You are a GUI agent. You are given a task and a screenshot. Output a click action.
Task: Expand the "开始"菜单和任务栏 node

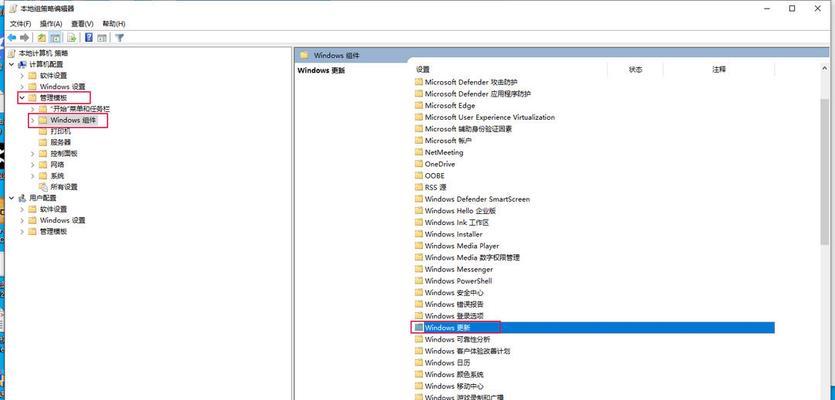(x=32, y=109)
